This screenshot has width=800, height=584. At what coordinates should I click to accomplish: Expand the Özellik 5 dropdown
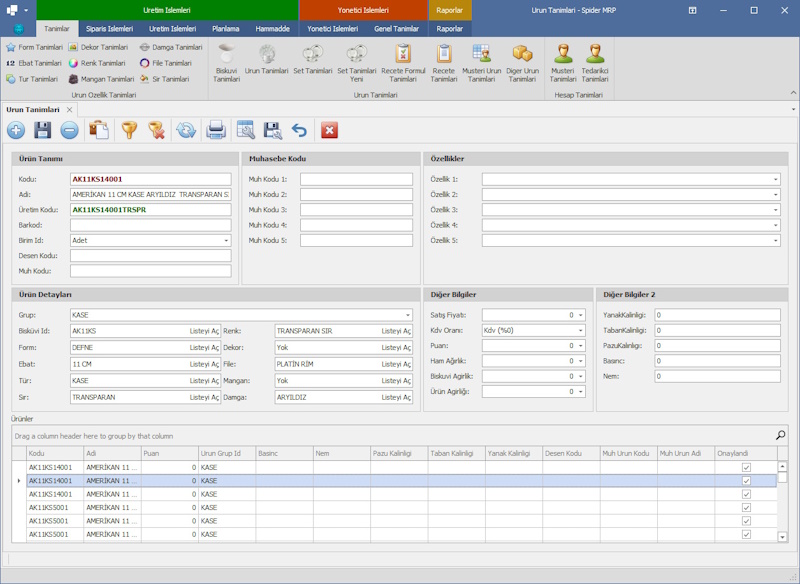tap(776, 240)
